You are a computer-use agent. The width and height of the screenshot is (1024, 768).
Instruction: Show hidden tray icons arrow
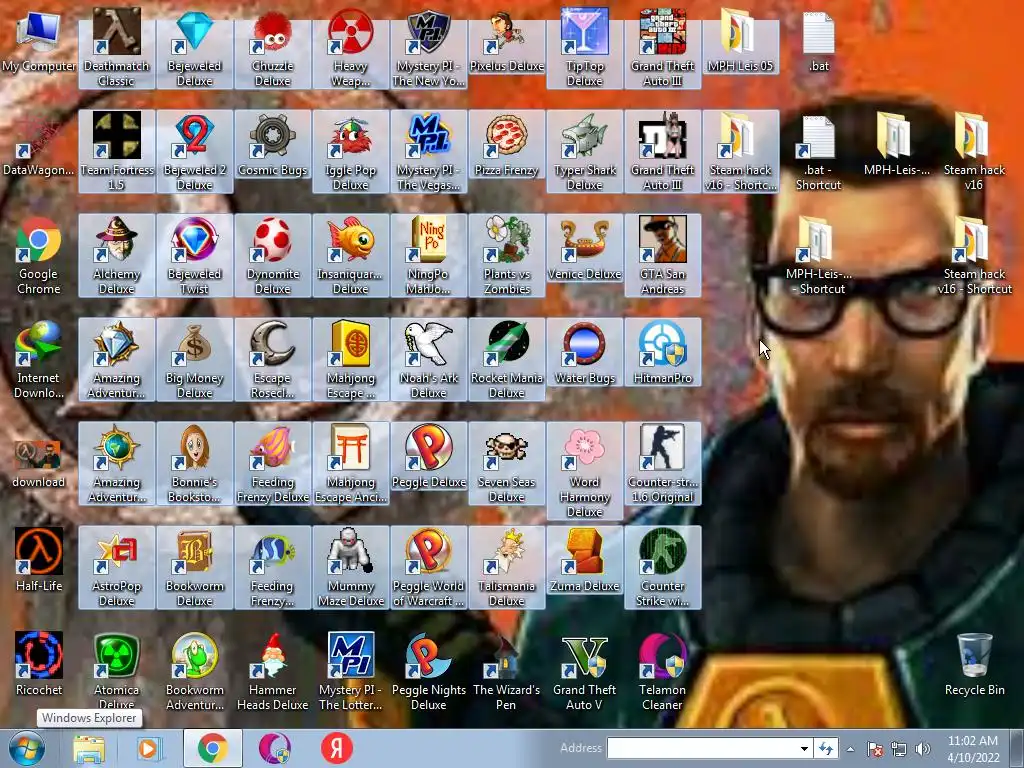click(850, 749)
